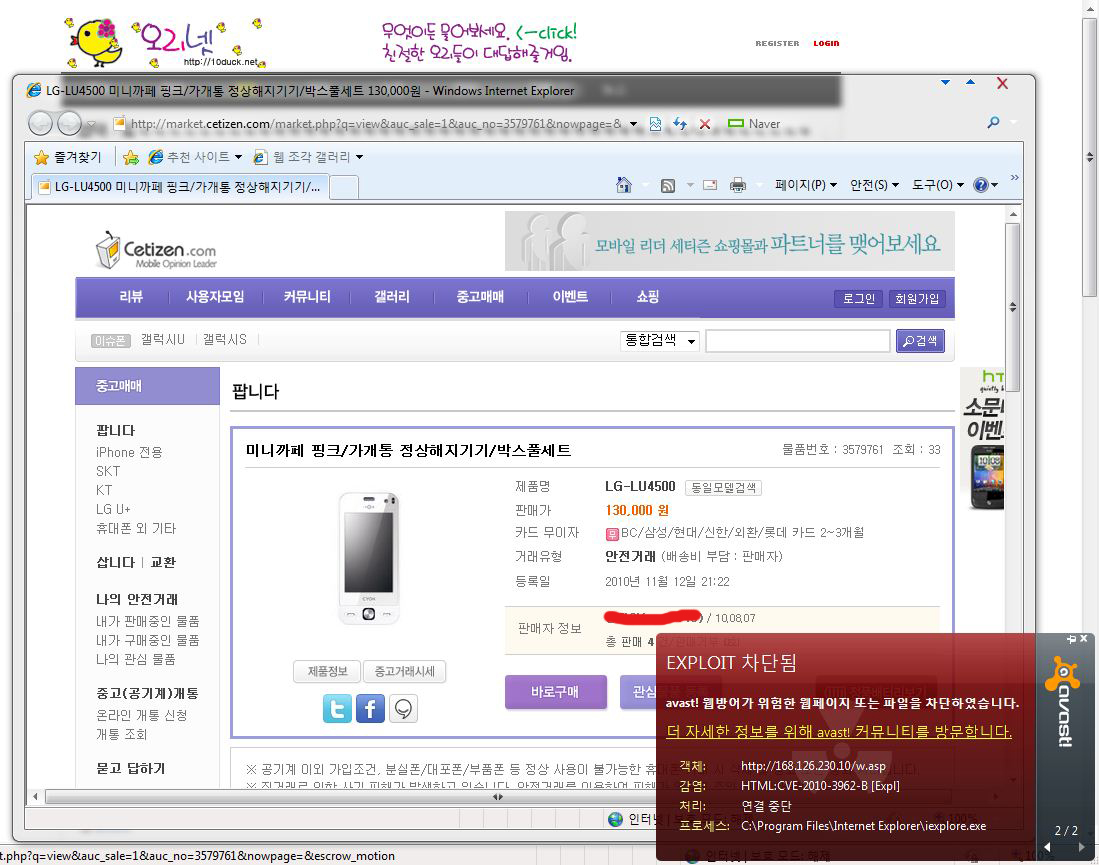Image resolution: width=1099 pixels, height=865 pixels.
Task: Share listing via me2day speech bubble icon
Action: coord(403,709)
